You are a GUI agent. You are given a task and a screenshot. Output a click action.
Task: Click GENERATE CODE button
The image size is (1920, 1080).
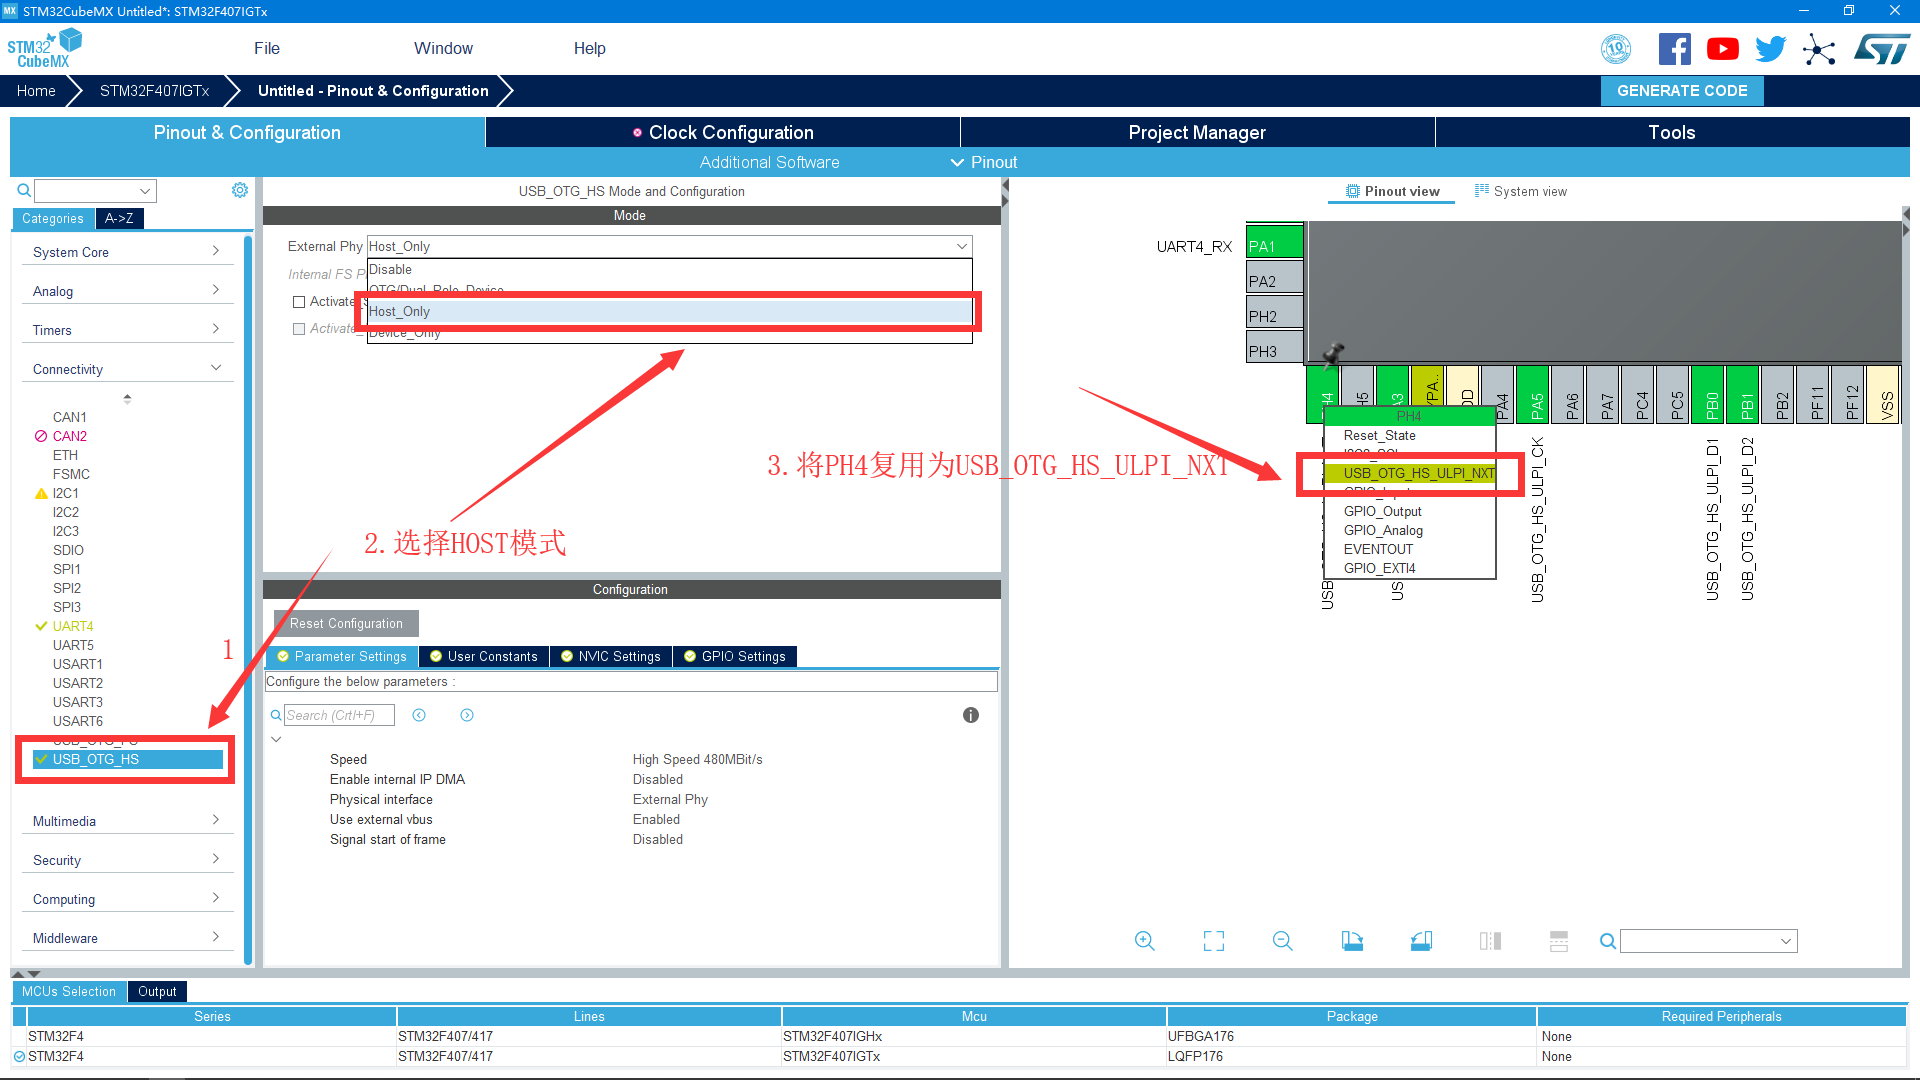click(1682, 91)
